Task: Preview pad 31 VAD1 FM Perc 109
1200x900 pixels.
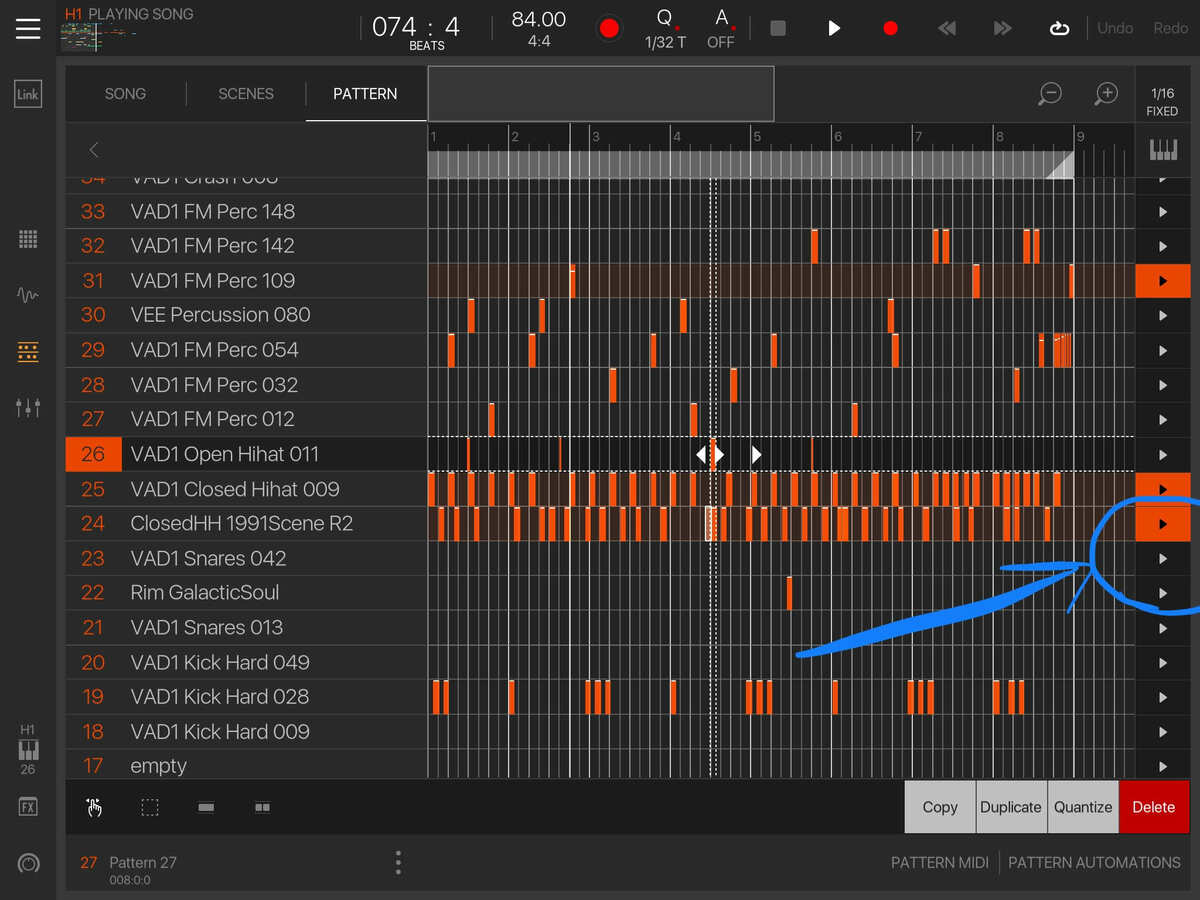Action: 1162,281
